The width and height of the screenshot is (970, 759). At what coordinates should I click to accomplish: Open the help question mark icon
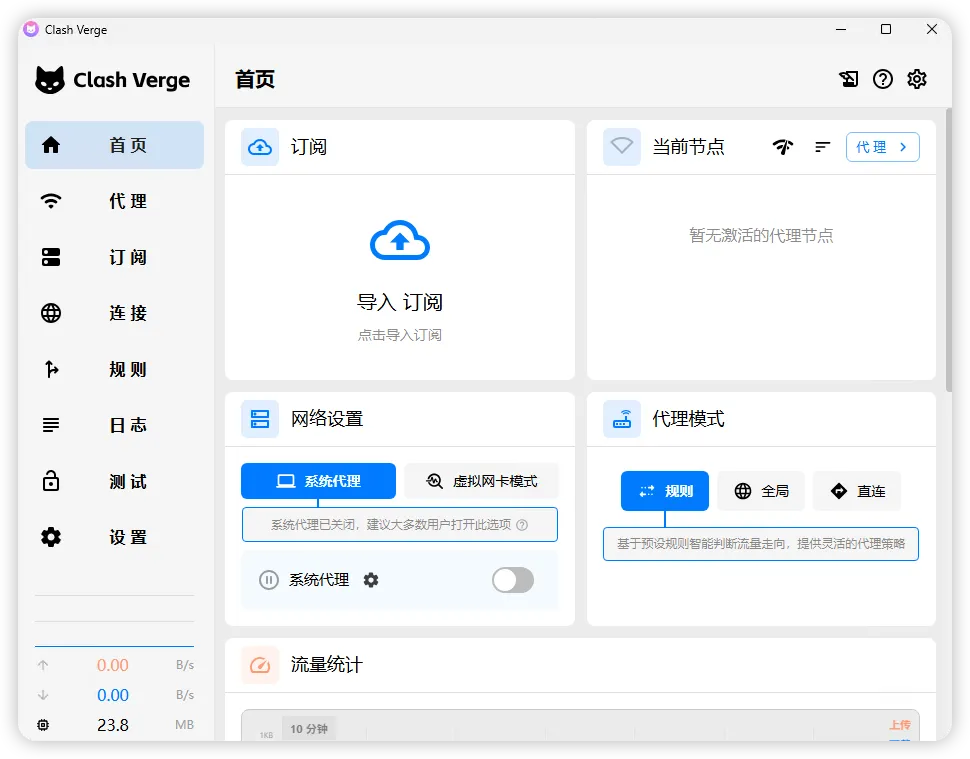click(x=882, y=80)
